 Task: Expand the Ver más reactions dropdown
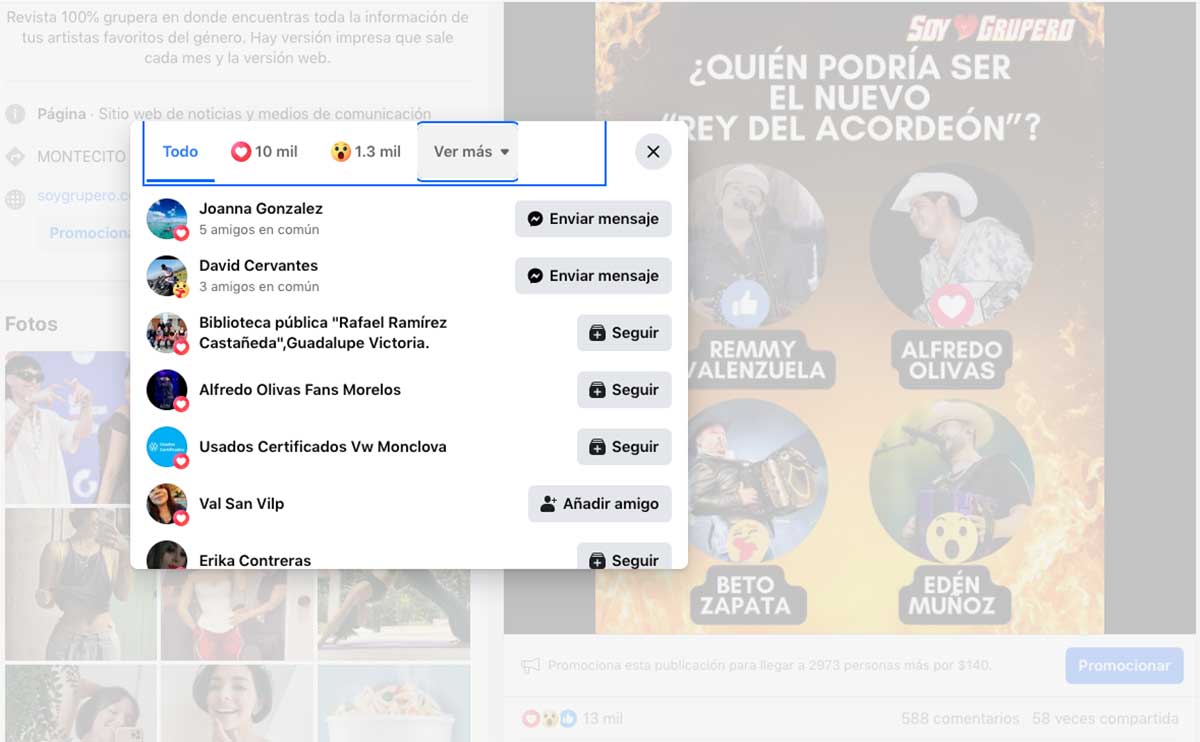(x=468, y=152)
